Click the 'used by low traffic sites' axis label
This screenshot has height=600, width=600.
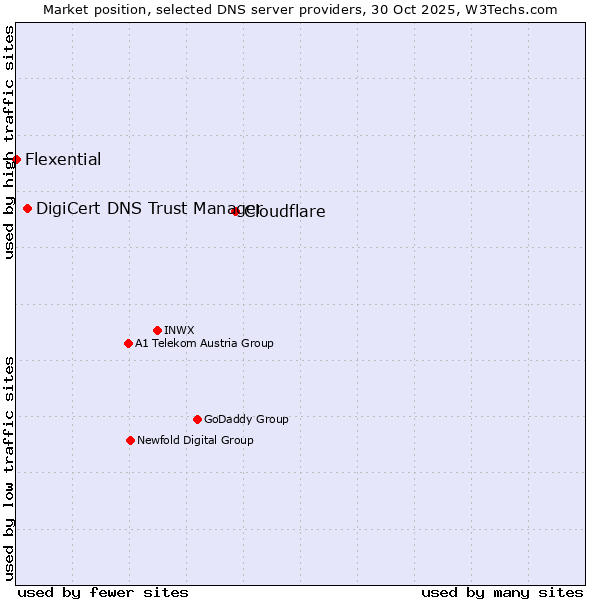click(x=9, y=467)
